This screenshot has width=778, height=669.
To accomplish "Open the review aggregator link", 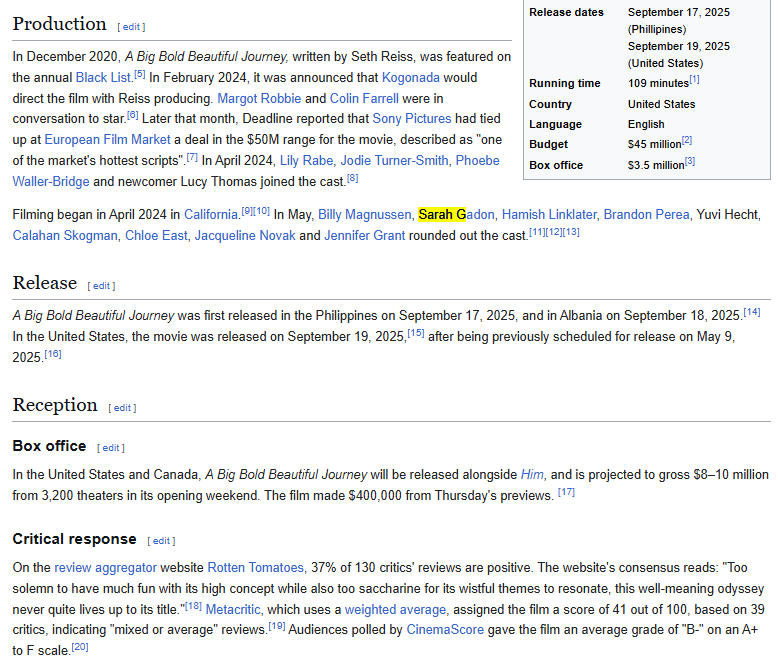I will 105,568.
